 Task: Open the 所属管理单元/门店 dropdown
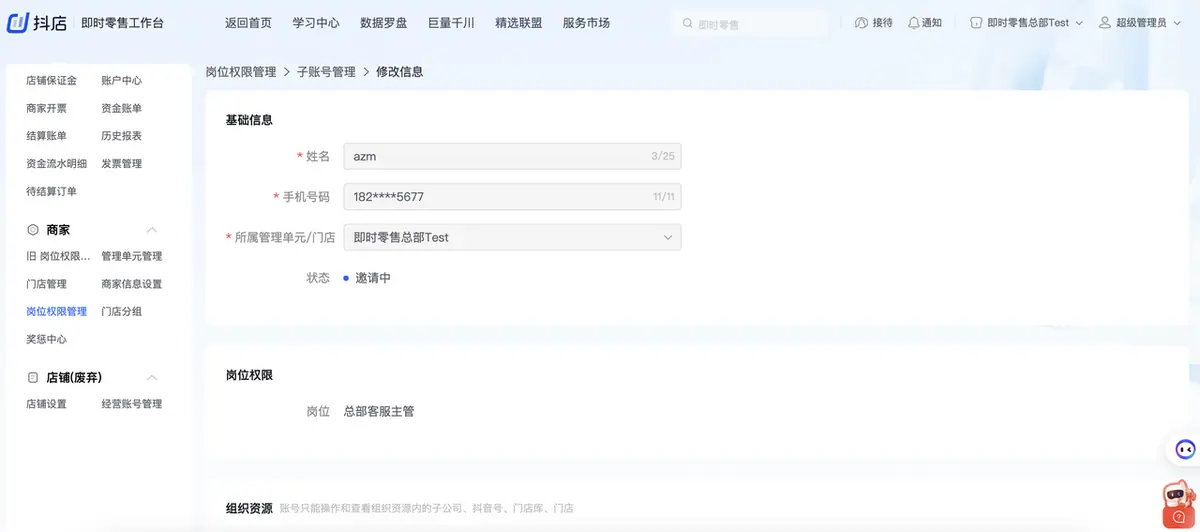pos(512,237)
